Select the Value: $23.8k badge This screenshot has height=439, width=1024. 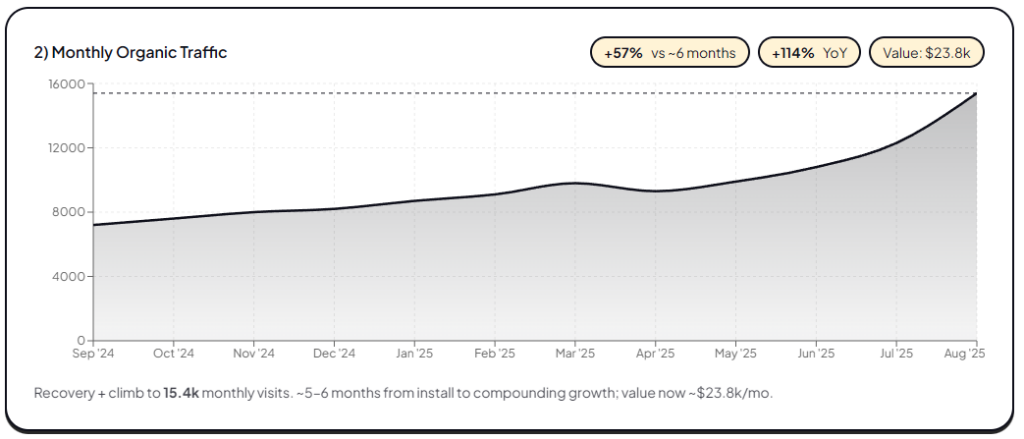click(x=927, y=52)
